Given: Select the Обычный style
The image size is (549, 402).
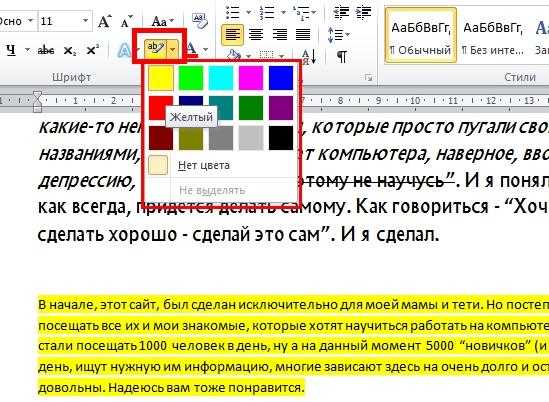Looking at the screenshot, I should 421,35.
